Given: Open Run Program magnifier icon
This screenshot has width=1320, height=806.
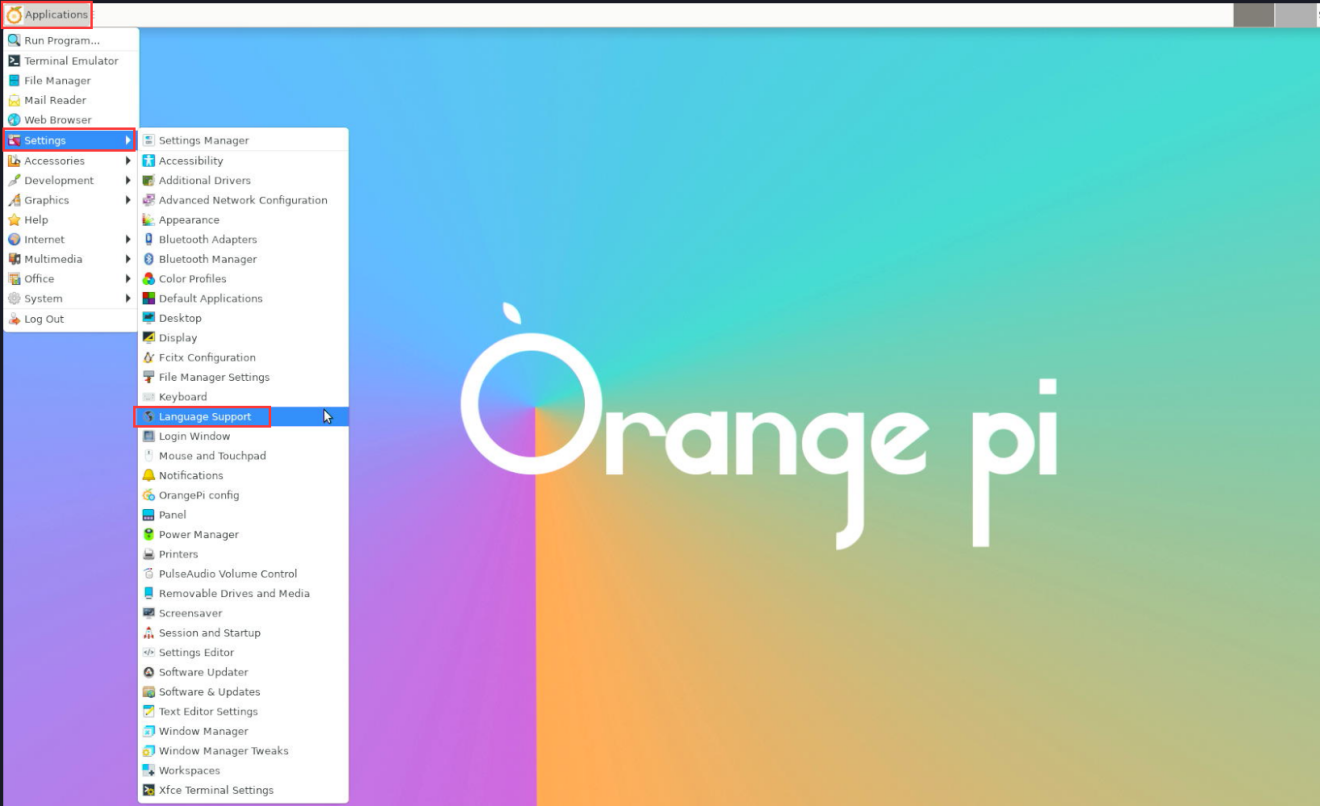Looking at the screenshot, I should (14, 41).
